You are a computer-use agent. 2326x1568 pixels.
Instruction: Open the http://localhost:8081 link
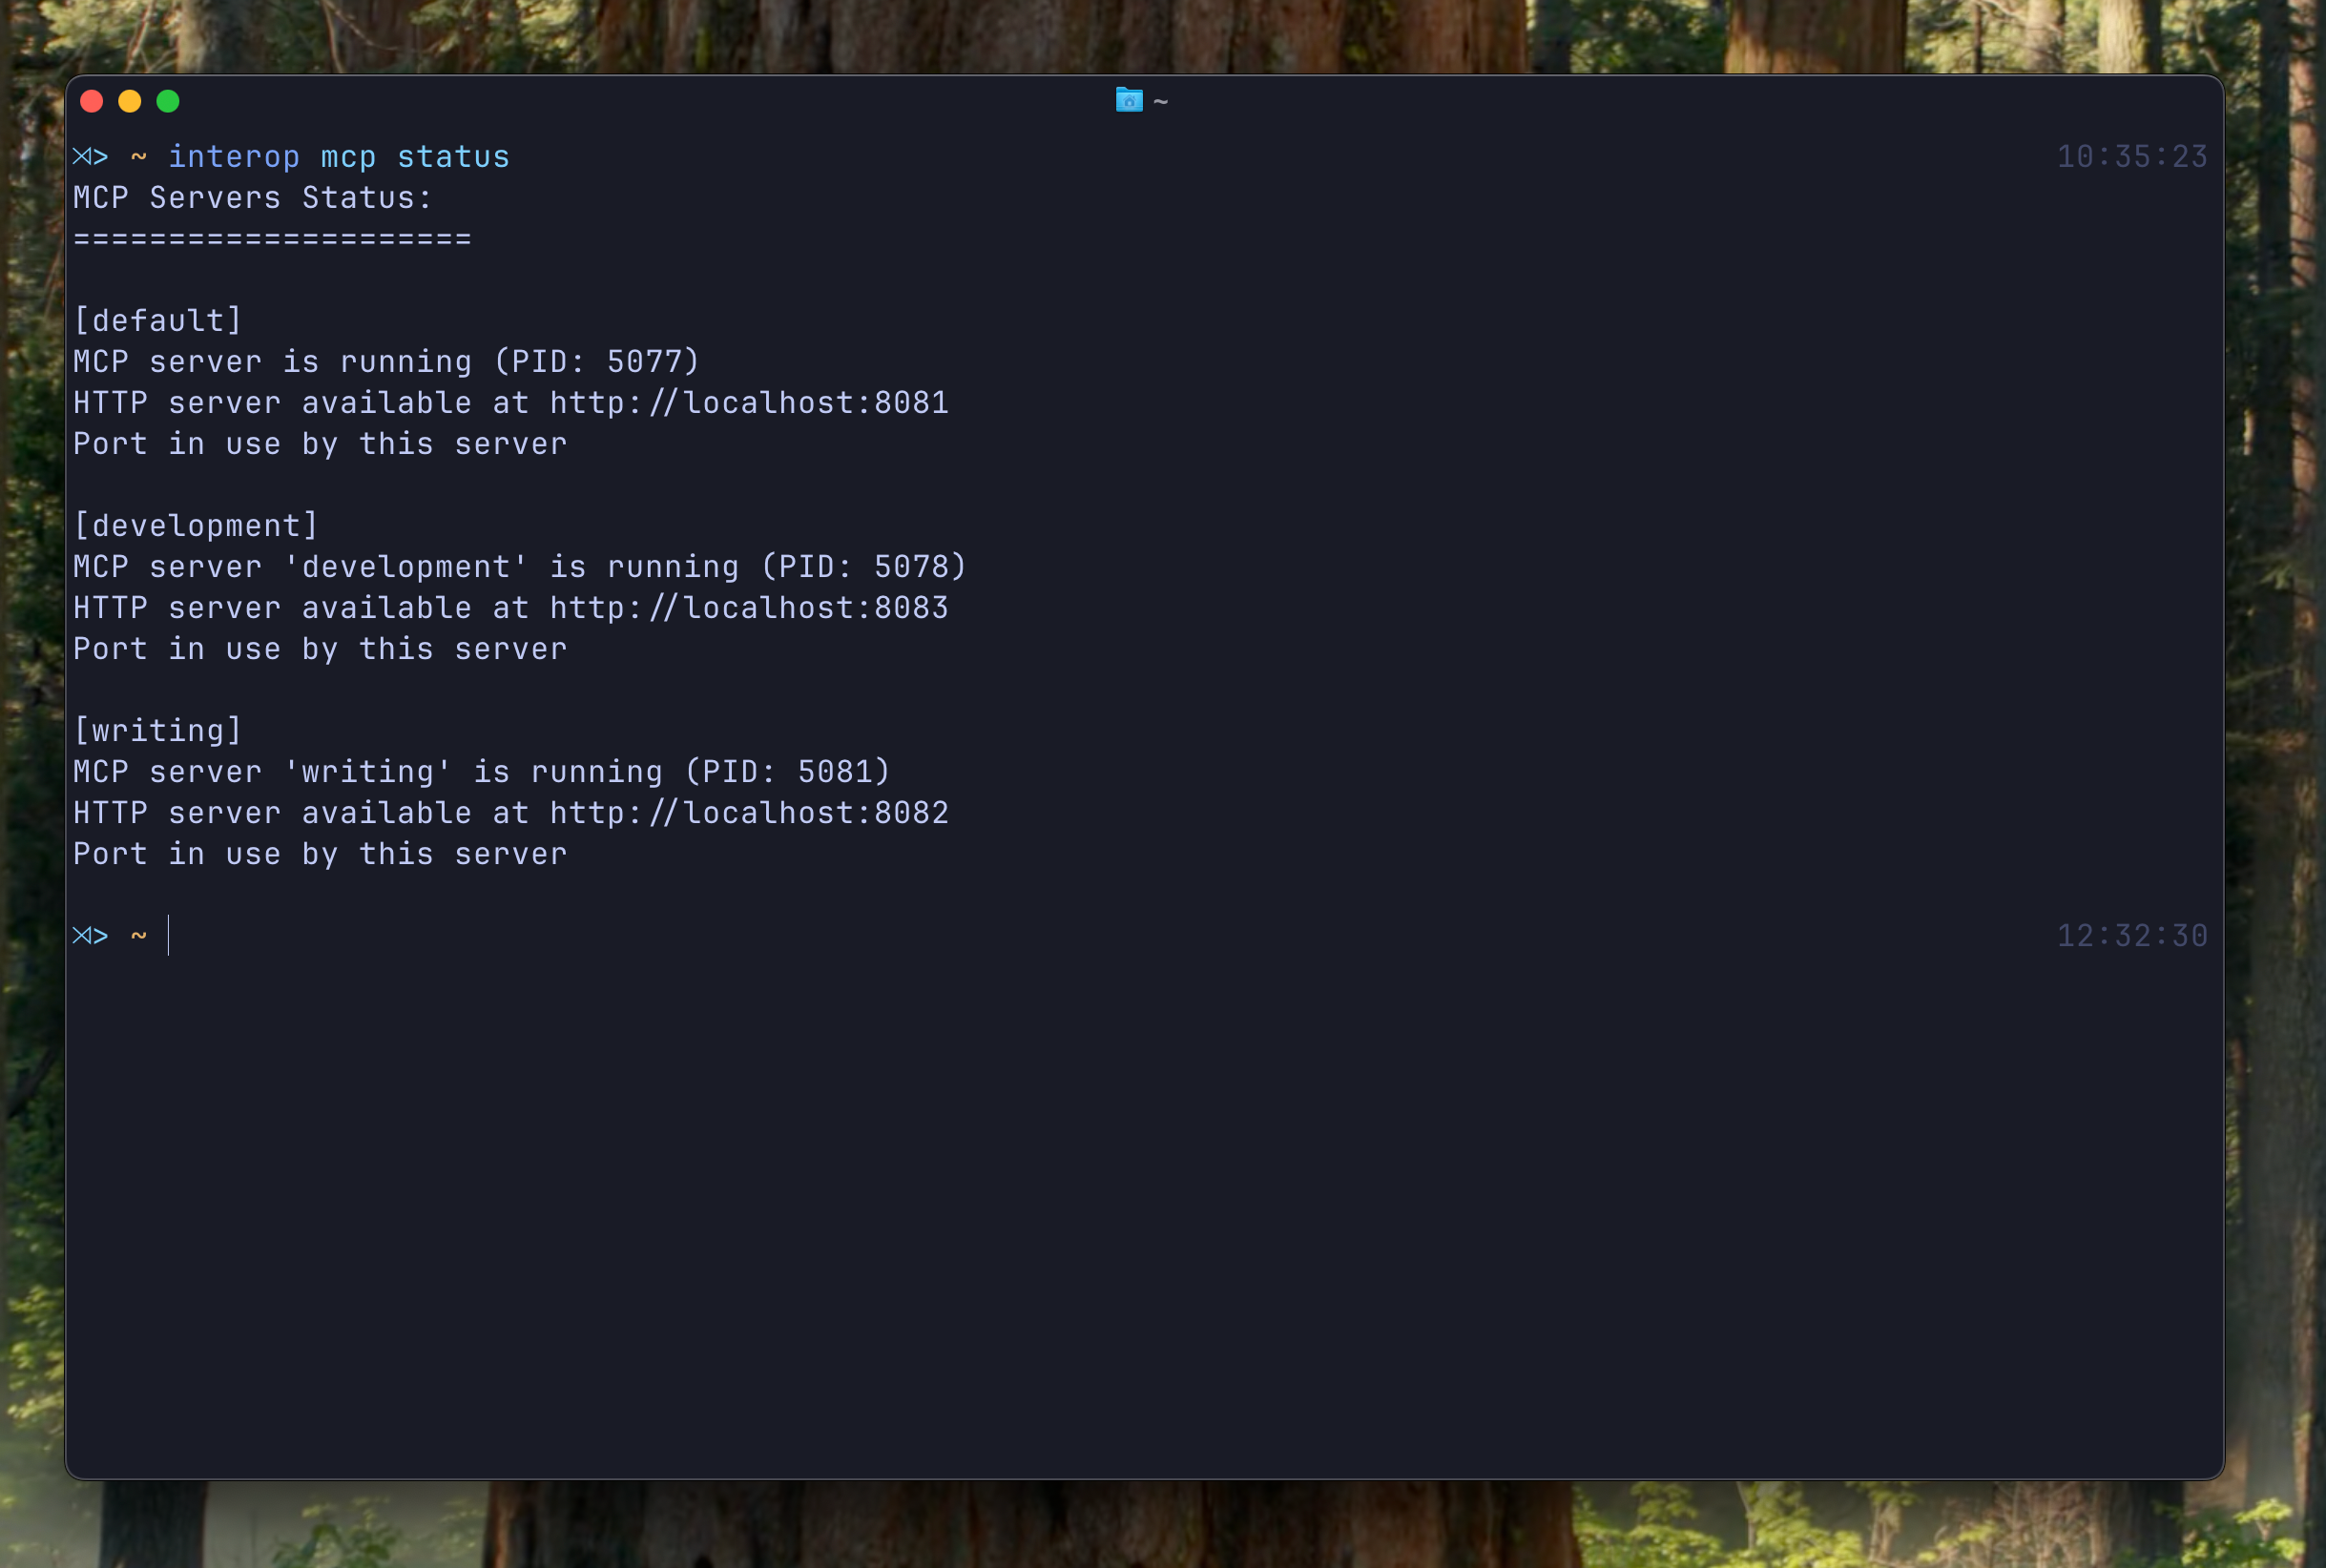pos(749,403)
